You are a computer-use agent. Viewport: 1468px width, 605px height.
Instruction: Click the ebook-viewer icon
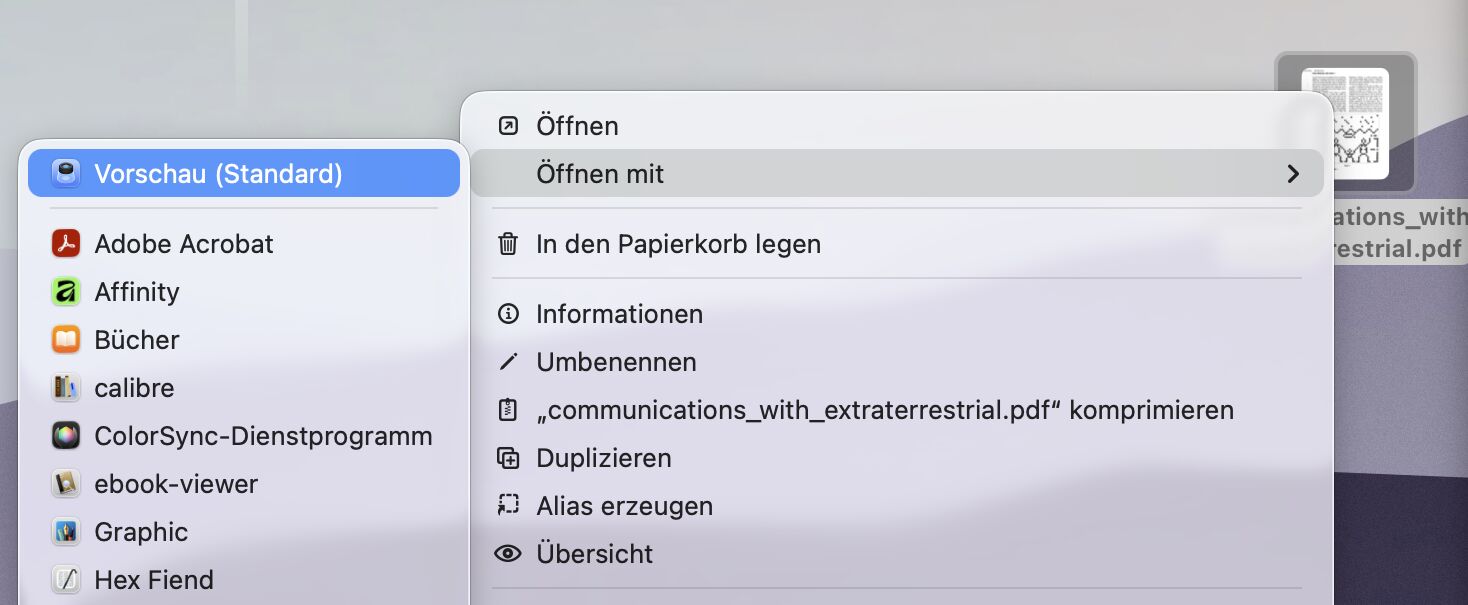tap(66, 484)
